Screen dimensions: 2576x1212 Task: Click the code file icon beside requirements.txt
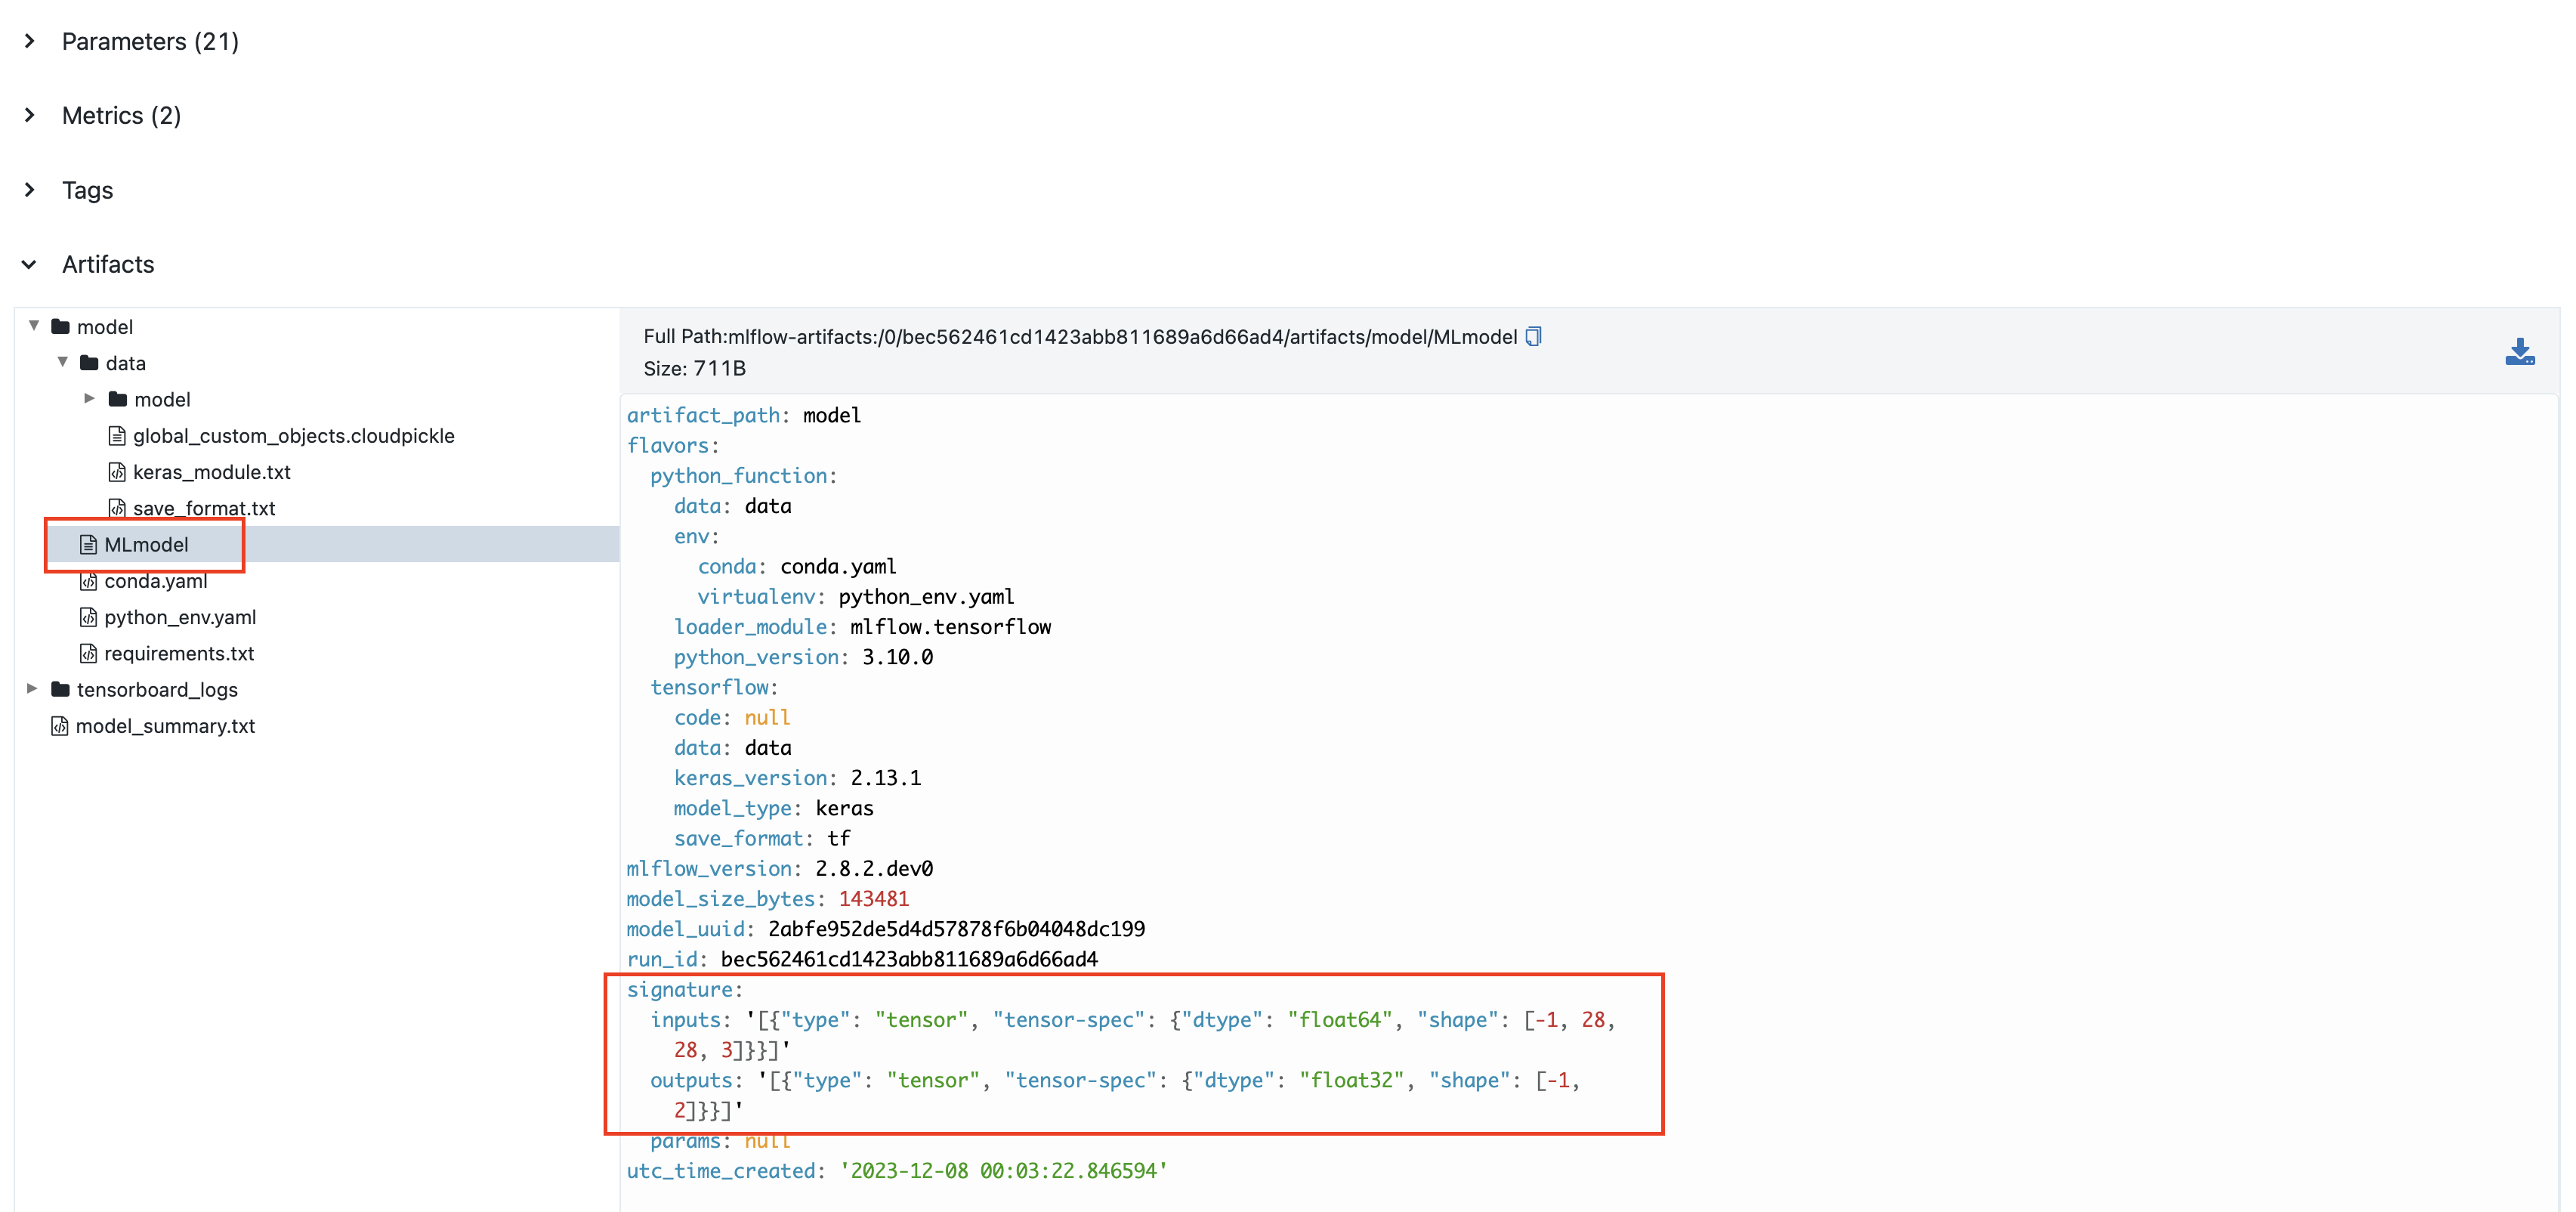pos(88,653)
